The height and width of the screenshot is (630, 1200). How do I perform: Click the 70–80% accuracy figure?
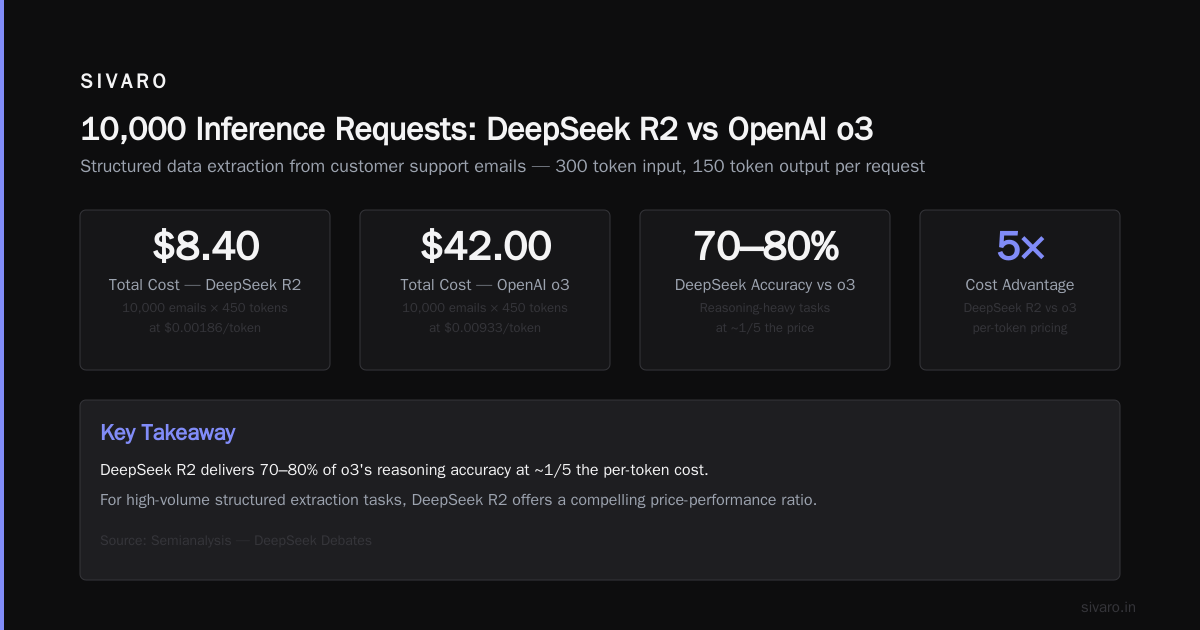765,245
